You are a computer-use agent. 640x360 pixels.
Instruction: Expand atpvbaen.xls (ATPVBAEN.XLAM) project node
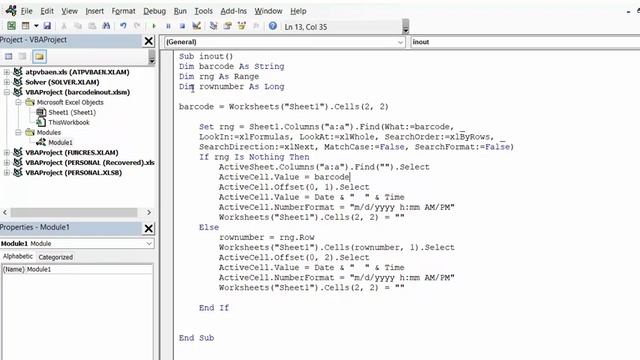7,72
